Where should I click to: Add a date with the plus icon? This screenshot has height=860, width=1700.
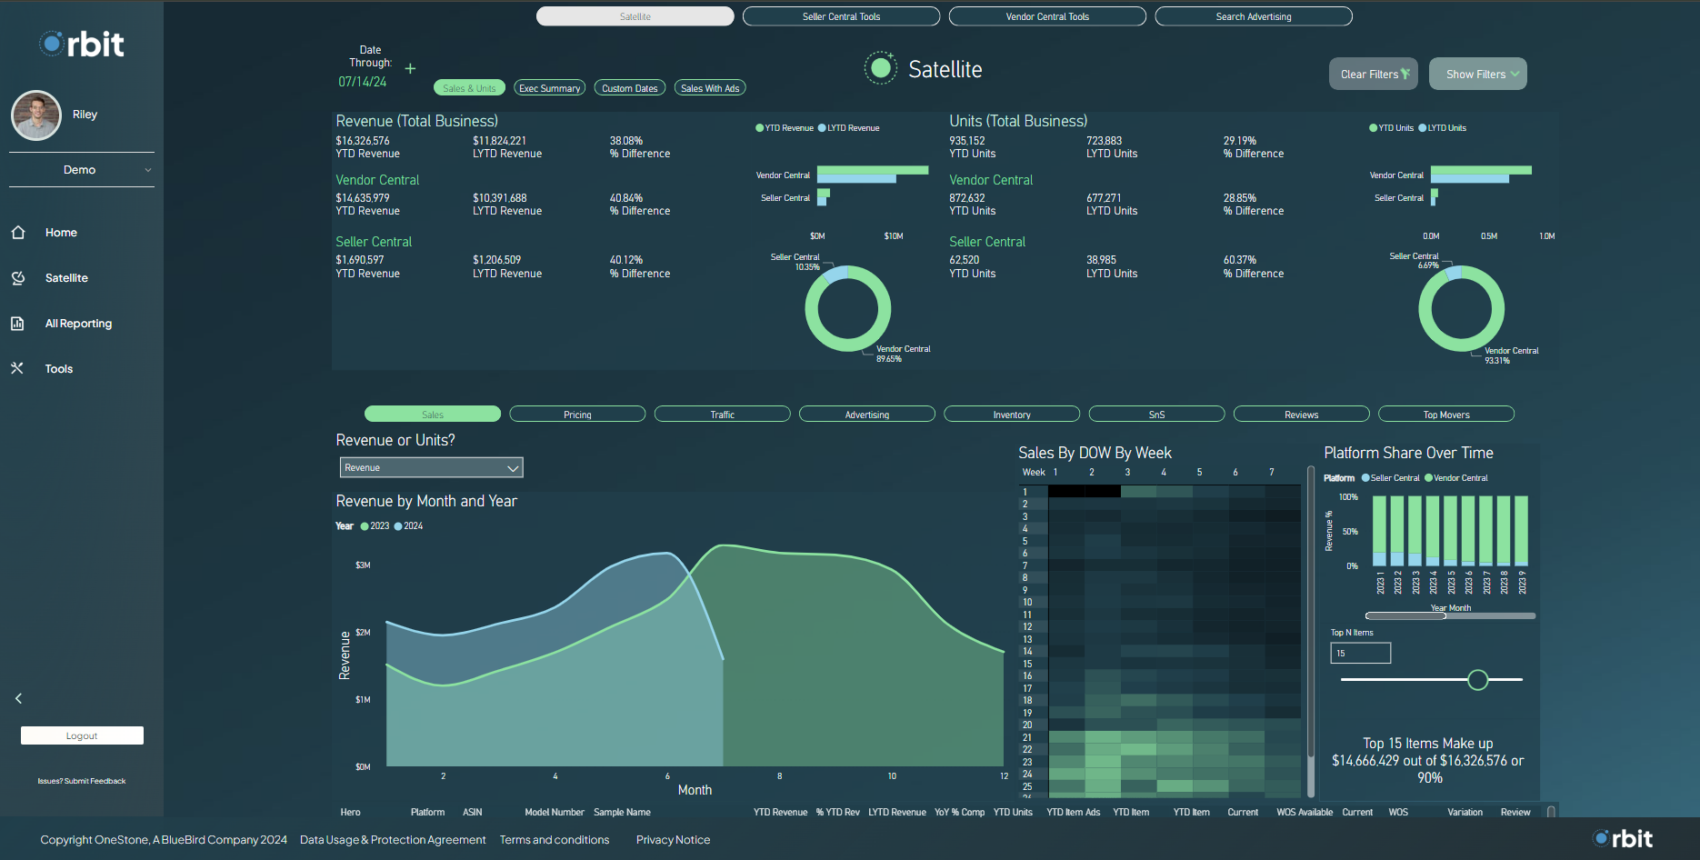410,68
